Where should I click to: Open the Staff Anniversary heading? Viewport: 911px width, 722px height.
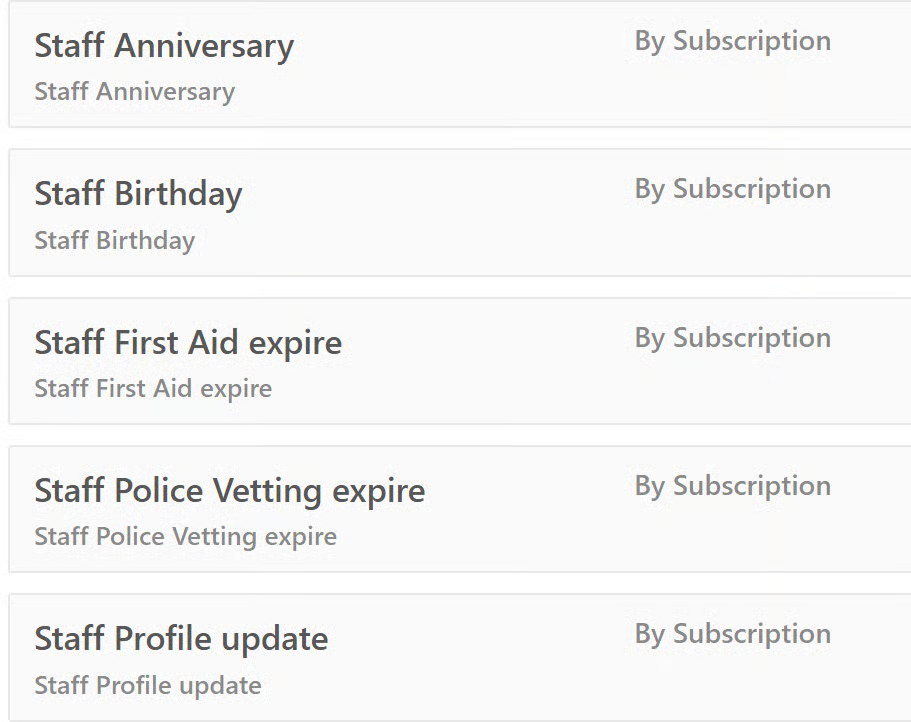pos(164,46)
